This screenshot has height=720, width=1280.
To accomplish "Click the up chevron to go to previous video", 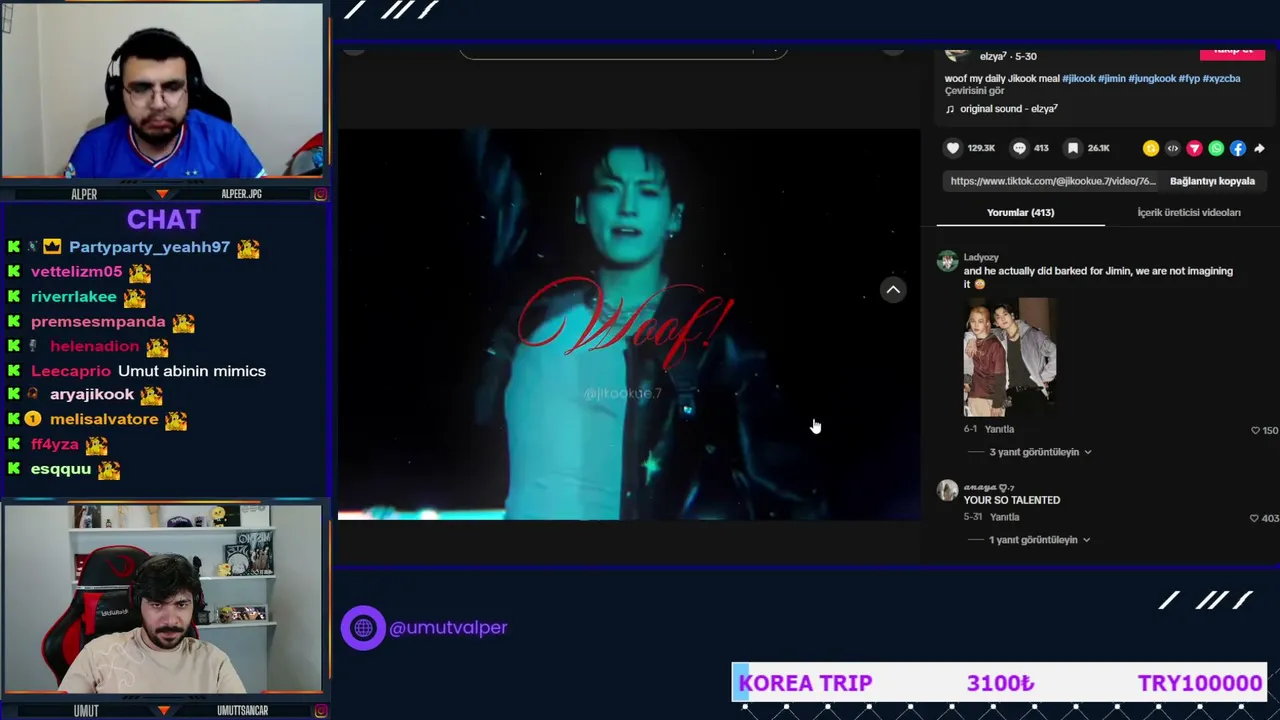I will click(x=893, y=290).
